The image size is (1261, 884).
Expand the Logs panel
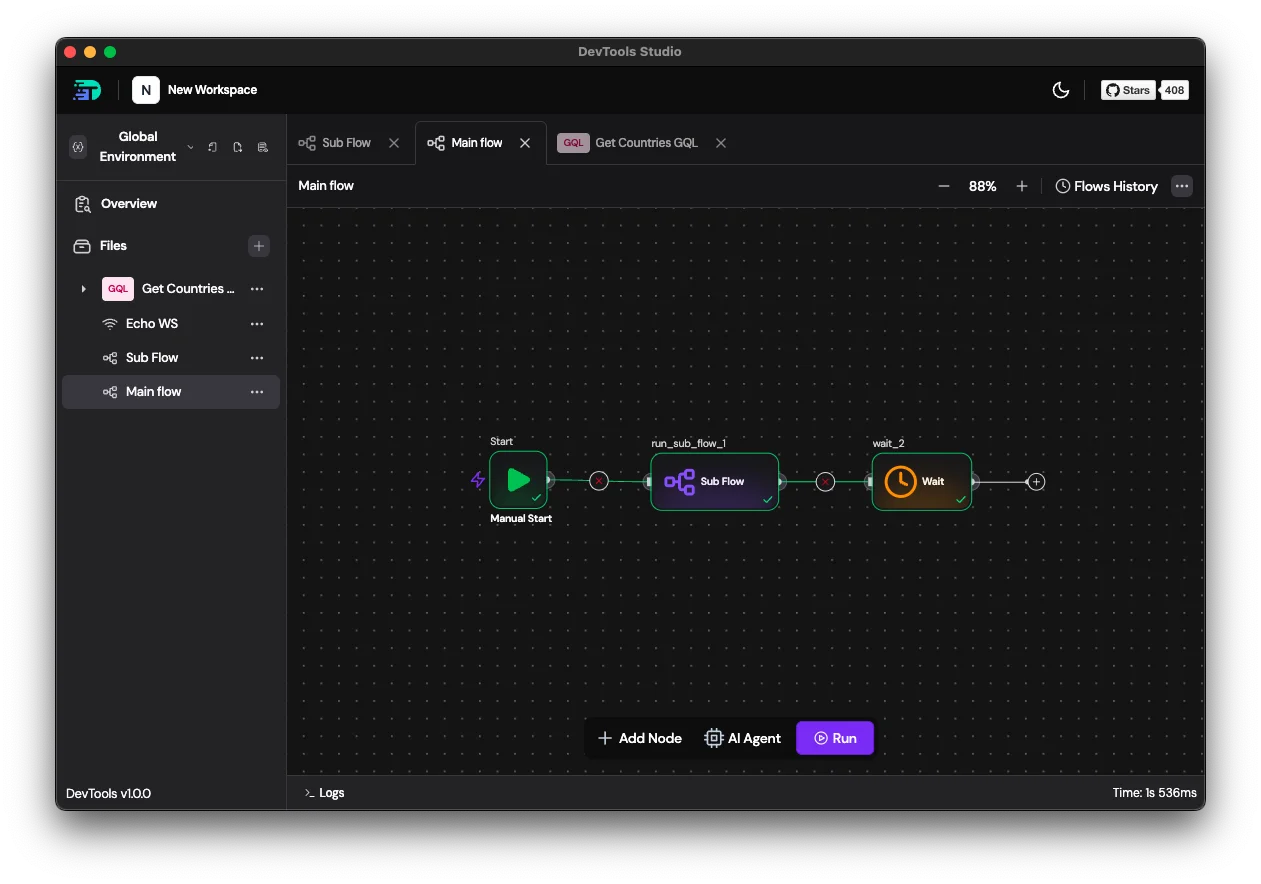pyautogui.click(x=324, y=793)
